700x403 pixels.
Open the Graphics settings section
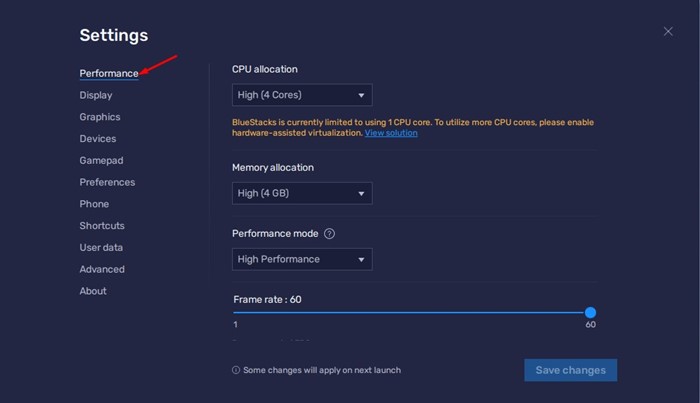(x=100, y=117)
